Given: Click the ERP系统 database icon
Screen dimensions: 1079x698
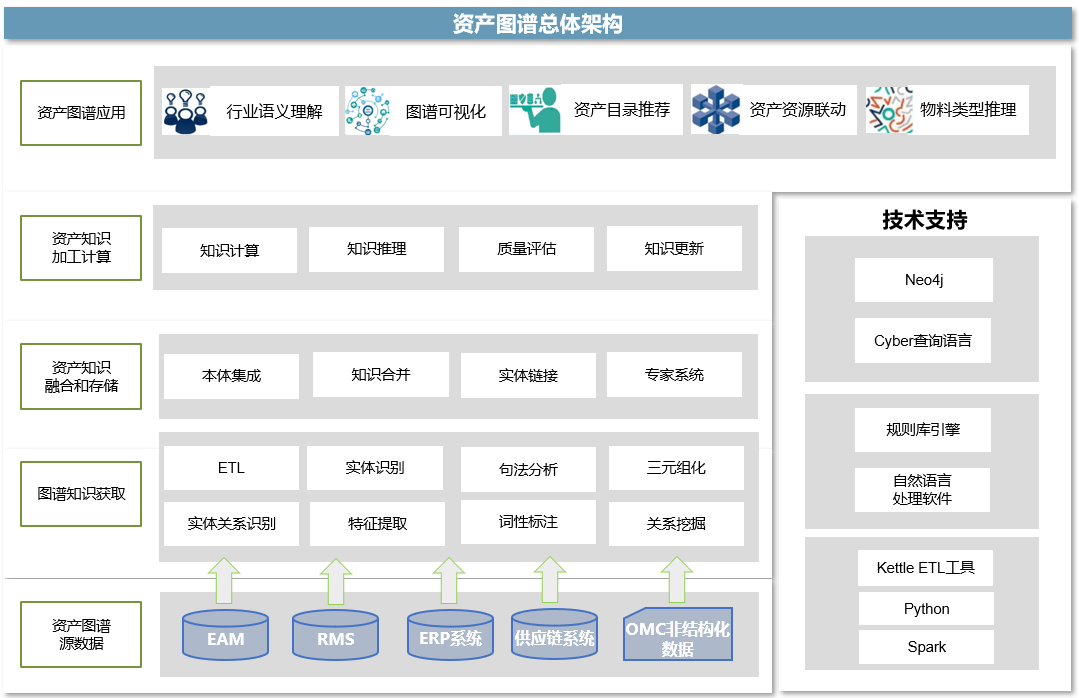Looking at the screenshot, I should point(450,634).
